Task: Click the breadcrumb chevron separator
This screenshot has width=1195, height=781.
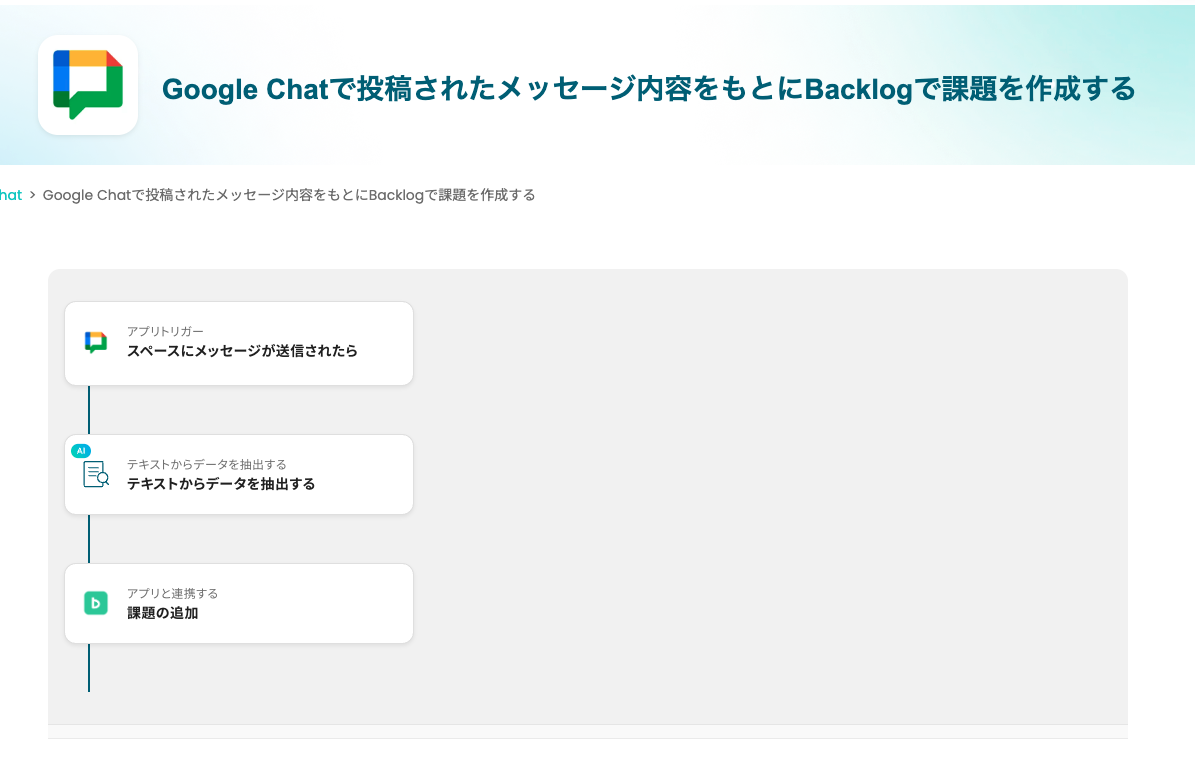Action: [x=32, y=195]
